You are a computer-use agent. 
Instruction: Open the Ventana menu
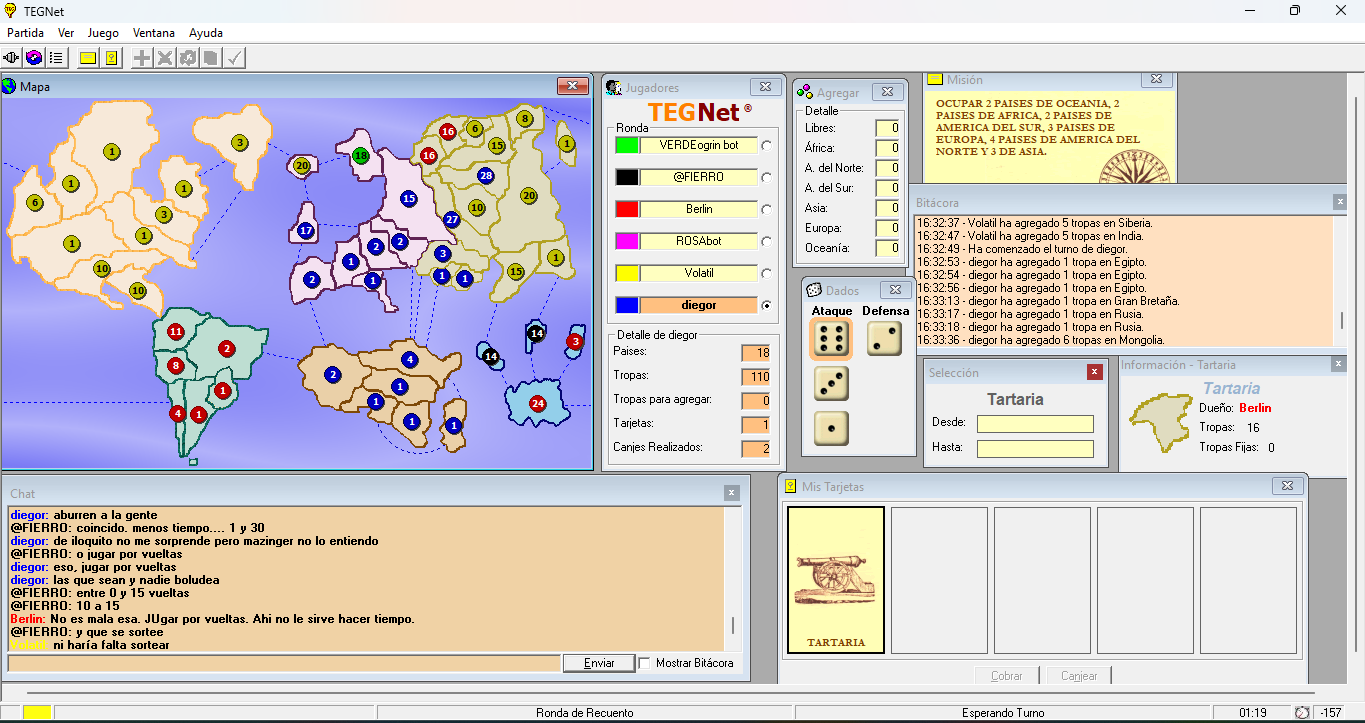click(153, 33)
